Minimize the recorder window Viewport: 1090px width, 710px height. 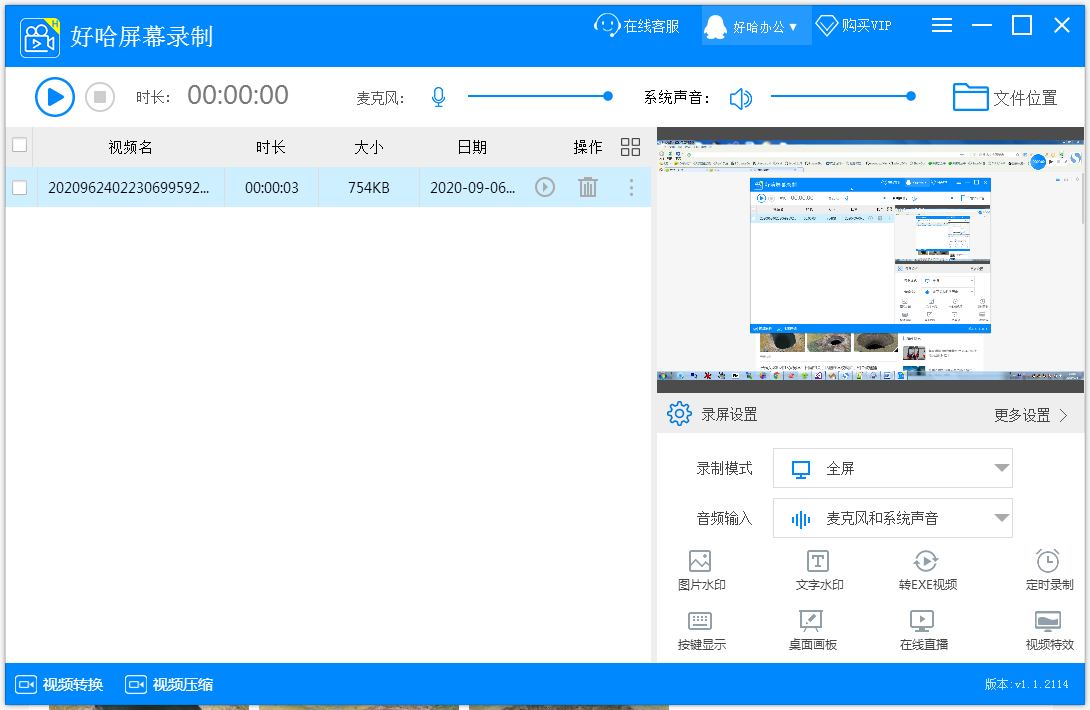coord(982,26)
